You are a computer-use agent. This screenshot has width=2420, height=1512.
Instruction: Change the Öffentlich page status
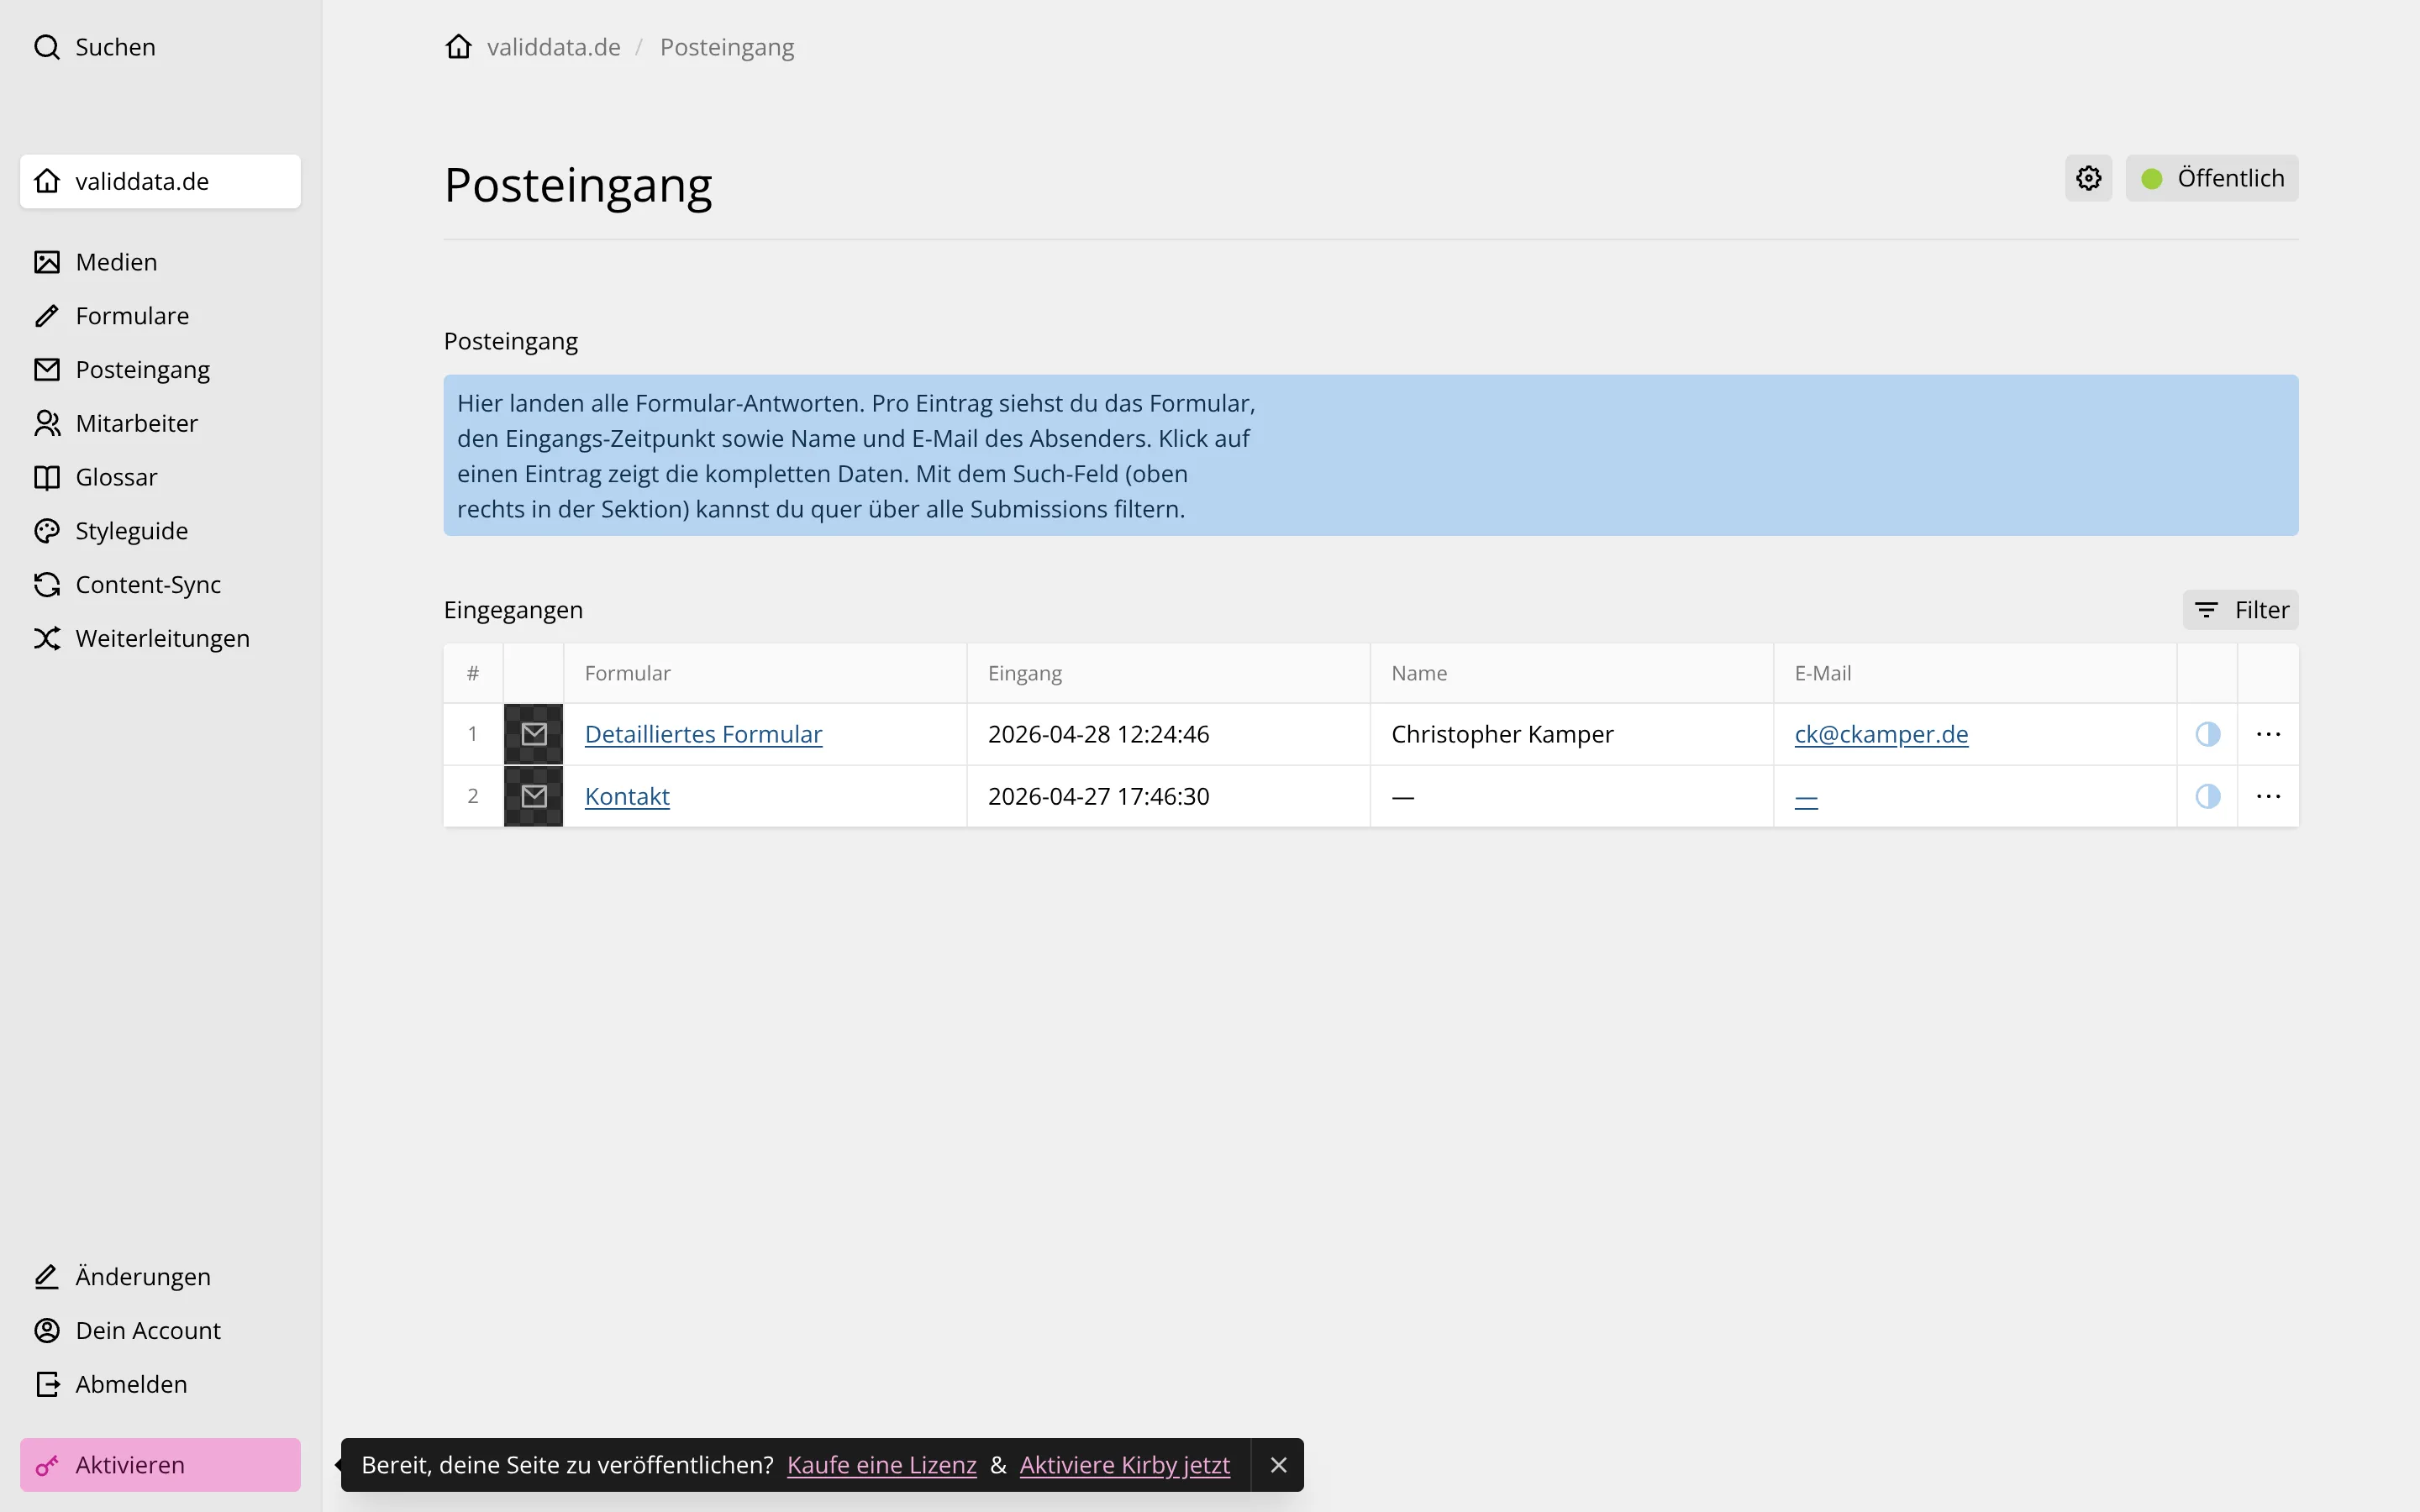2211,178
